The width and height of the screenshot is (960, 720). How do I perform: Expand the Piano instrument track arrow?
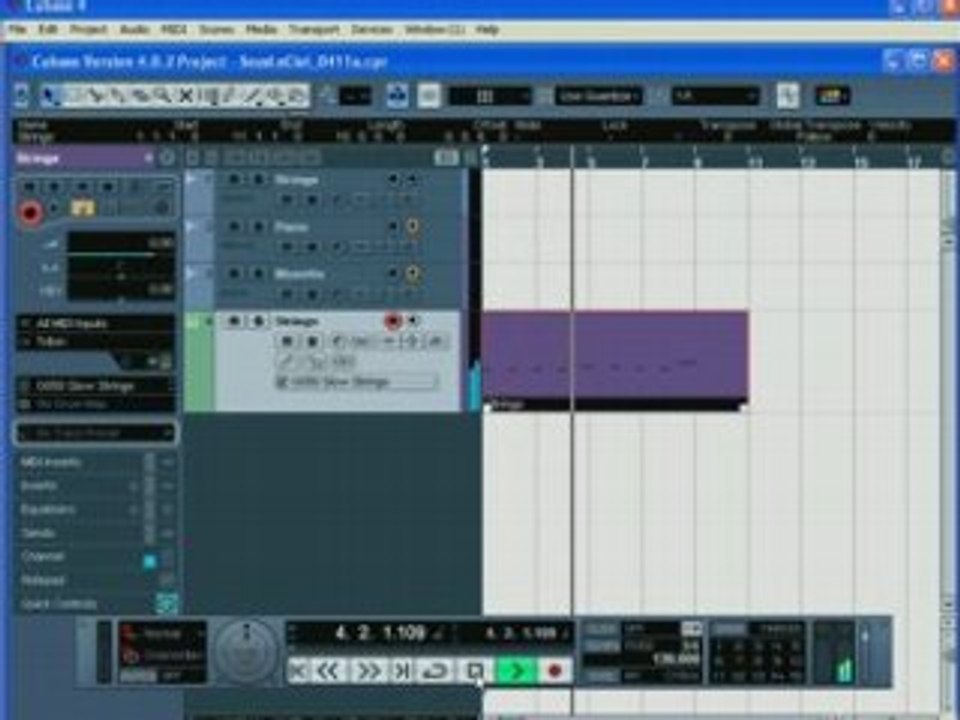click(x=192, y=227)
